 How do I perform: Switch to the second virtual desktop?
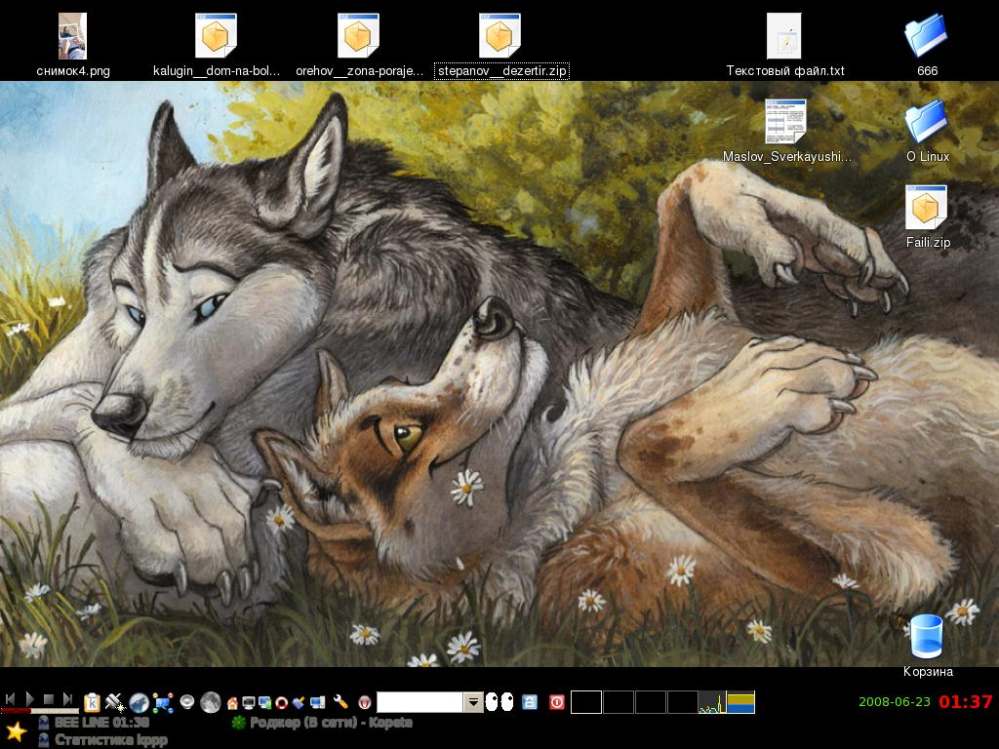(618, 702)
